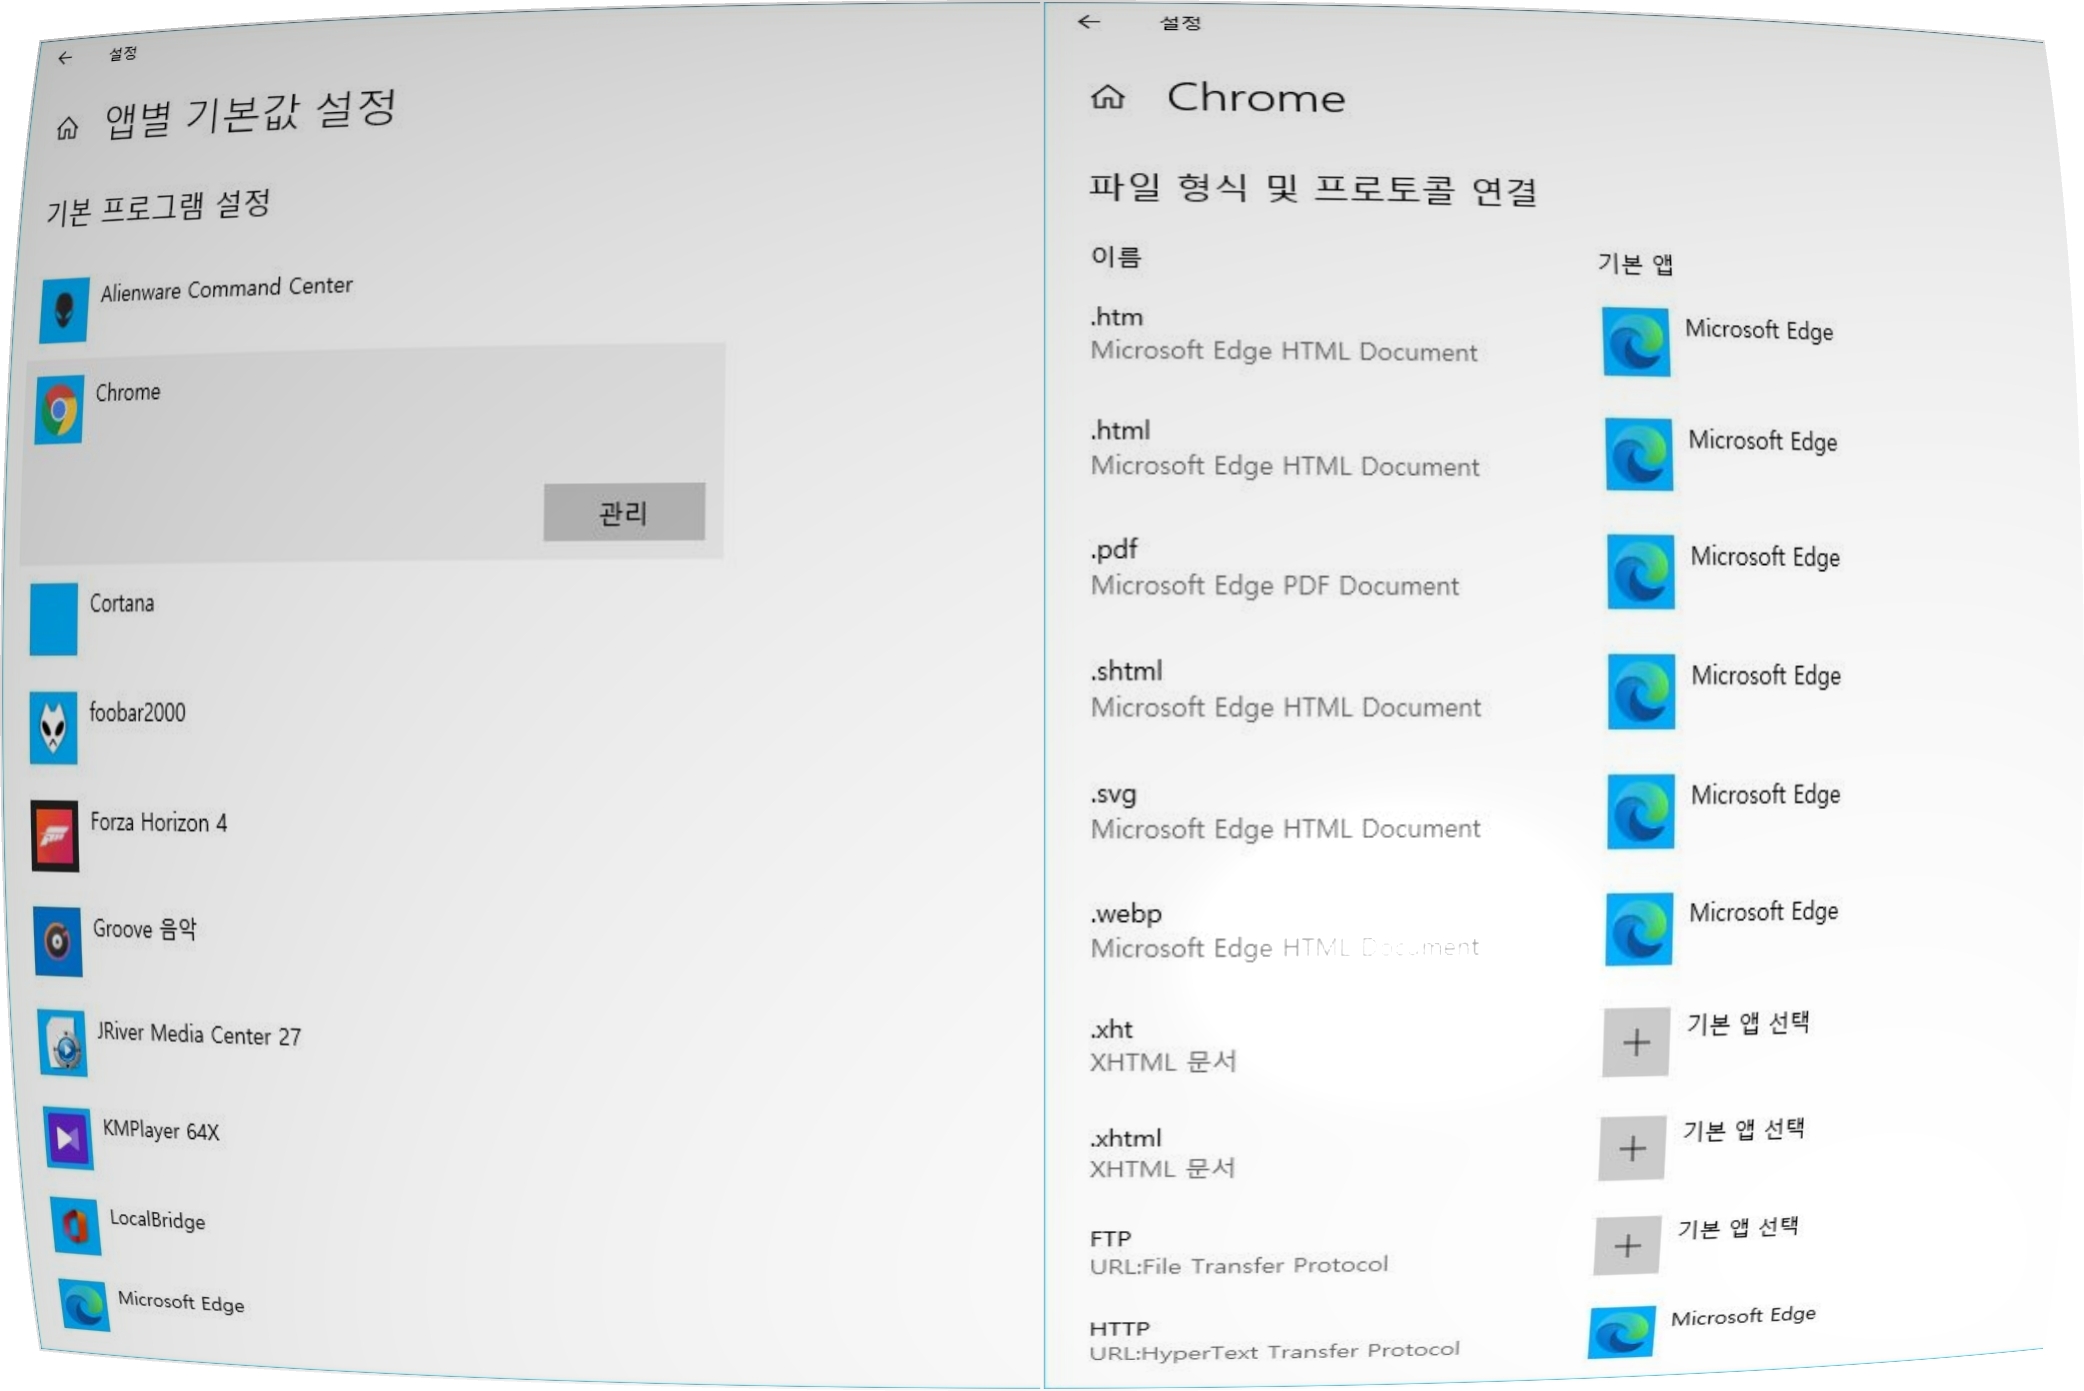
Task: Open home from Chrome settings page
Action: pos(1107,98)
